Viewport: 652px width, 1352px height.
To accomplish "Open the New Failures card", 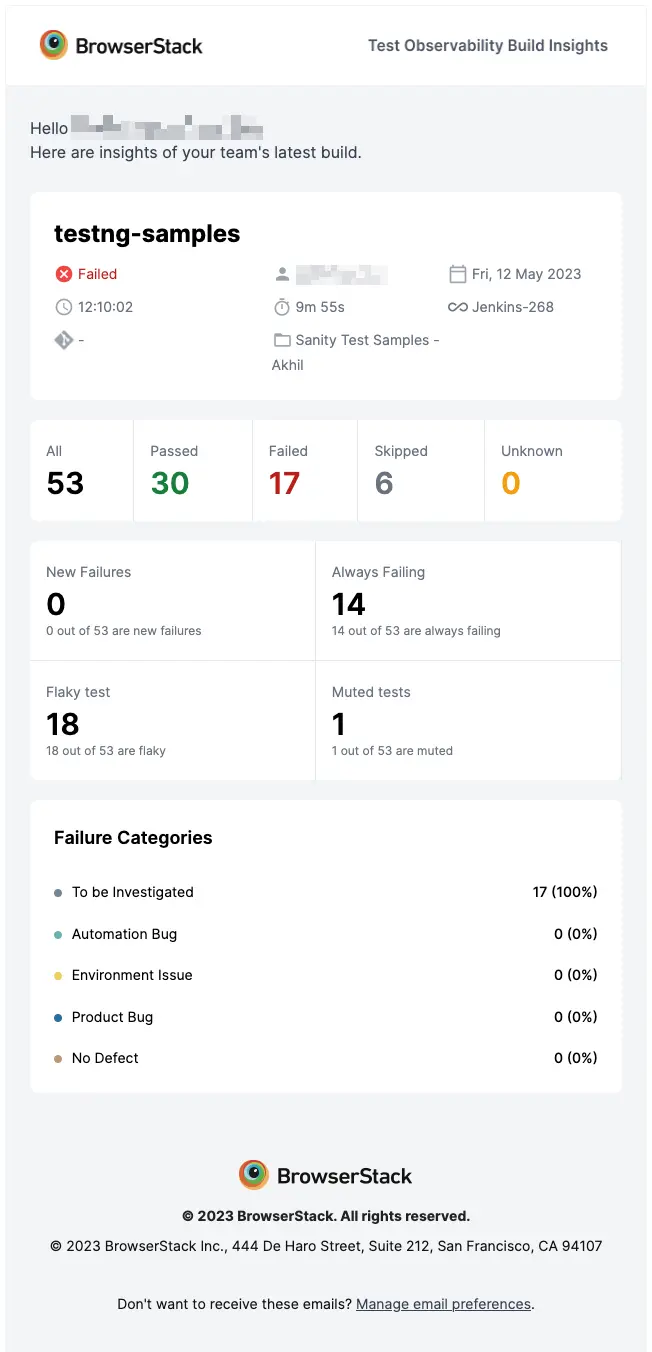I will (x=173, y=601).
